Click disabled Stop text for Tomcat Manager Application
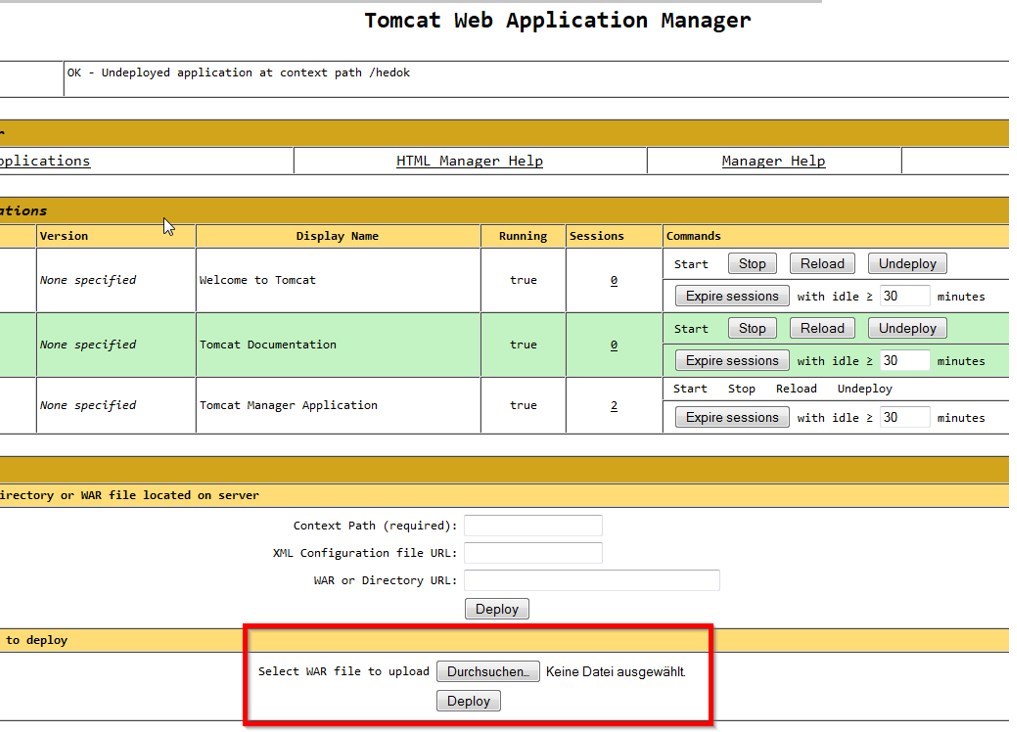Screen dimensions: 1017x732 tap(741, 388)
